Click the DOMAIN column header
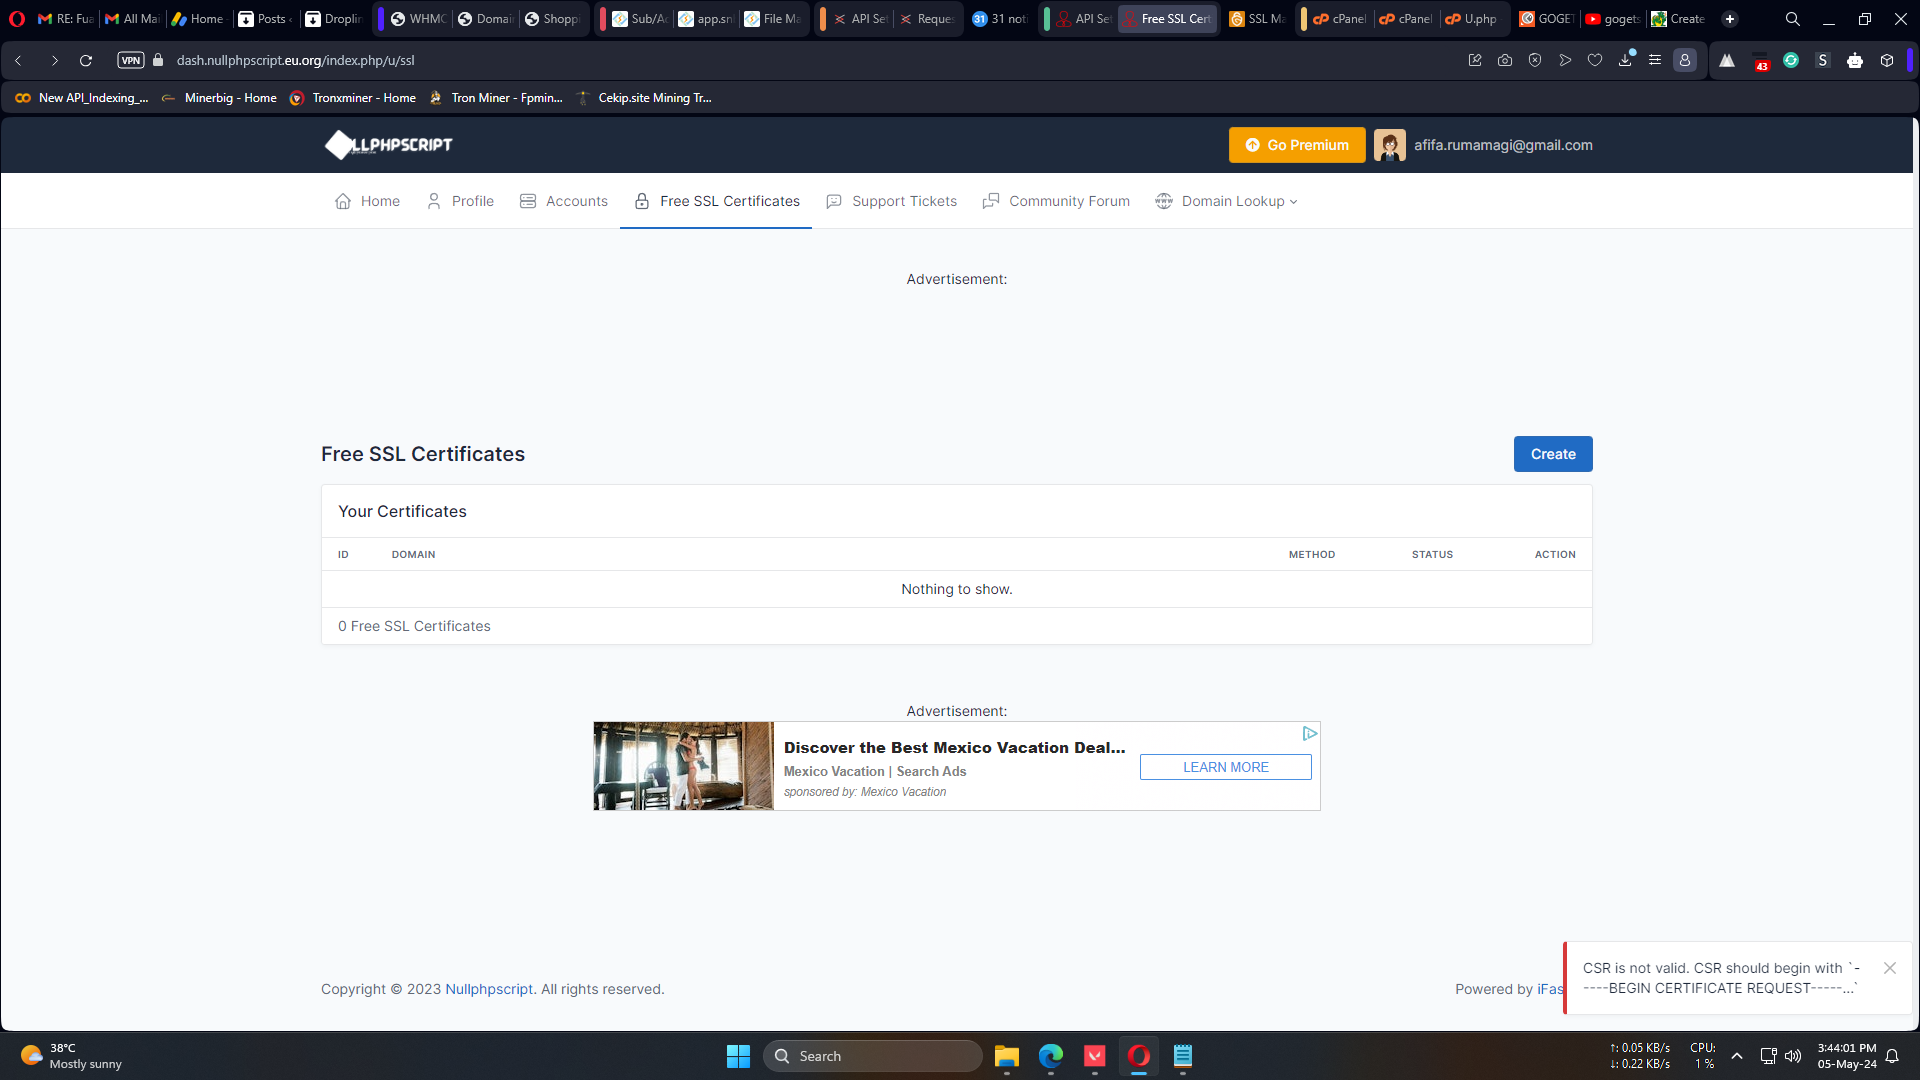The image size is (1920, 1080). (413, 554)
